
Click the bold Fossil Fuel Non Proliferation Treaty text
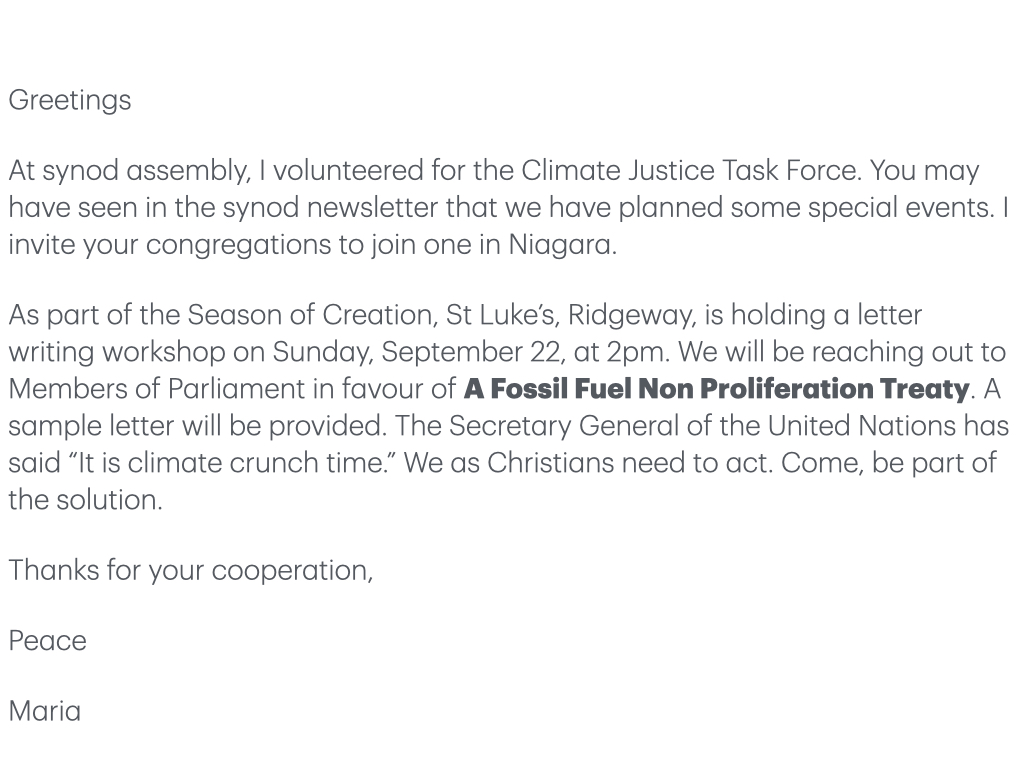pyautogui.click(x=716, y=389)
